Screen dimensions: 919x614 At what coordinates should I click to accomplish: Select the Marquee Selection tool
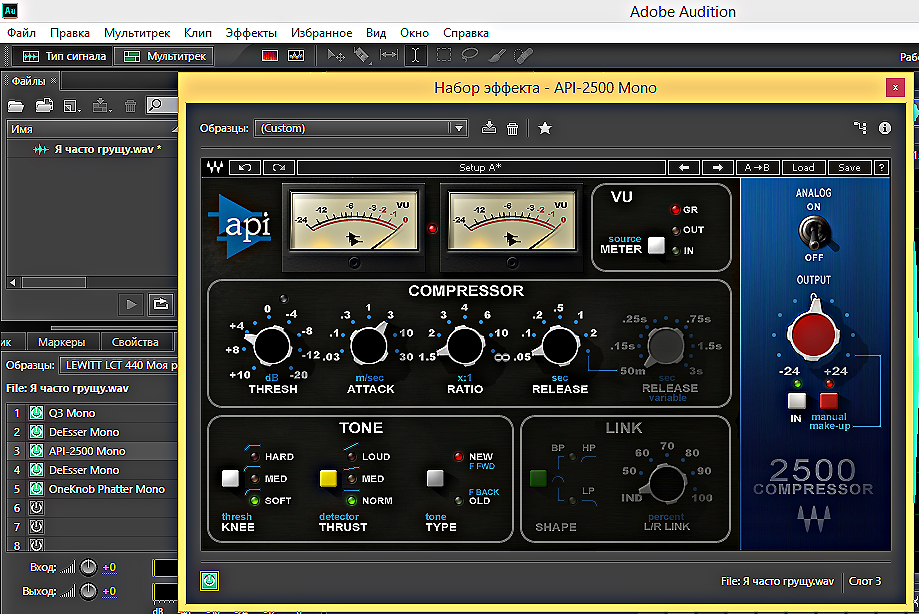(x=444, y=55)
